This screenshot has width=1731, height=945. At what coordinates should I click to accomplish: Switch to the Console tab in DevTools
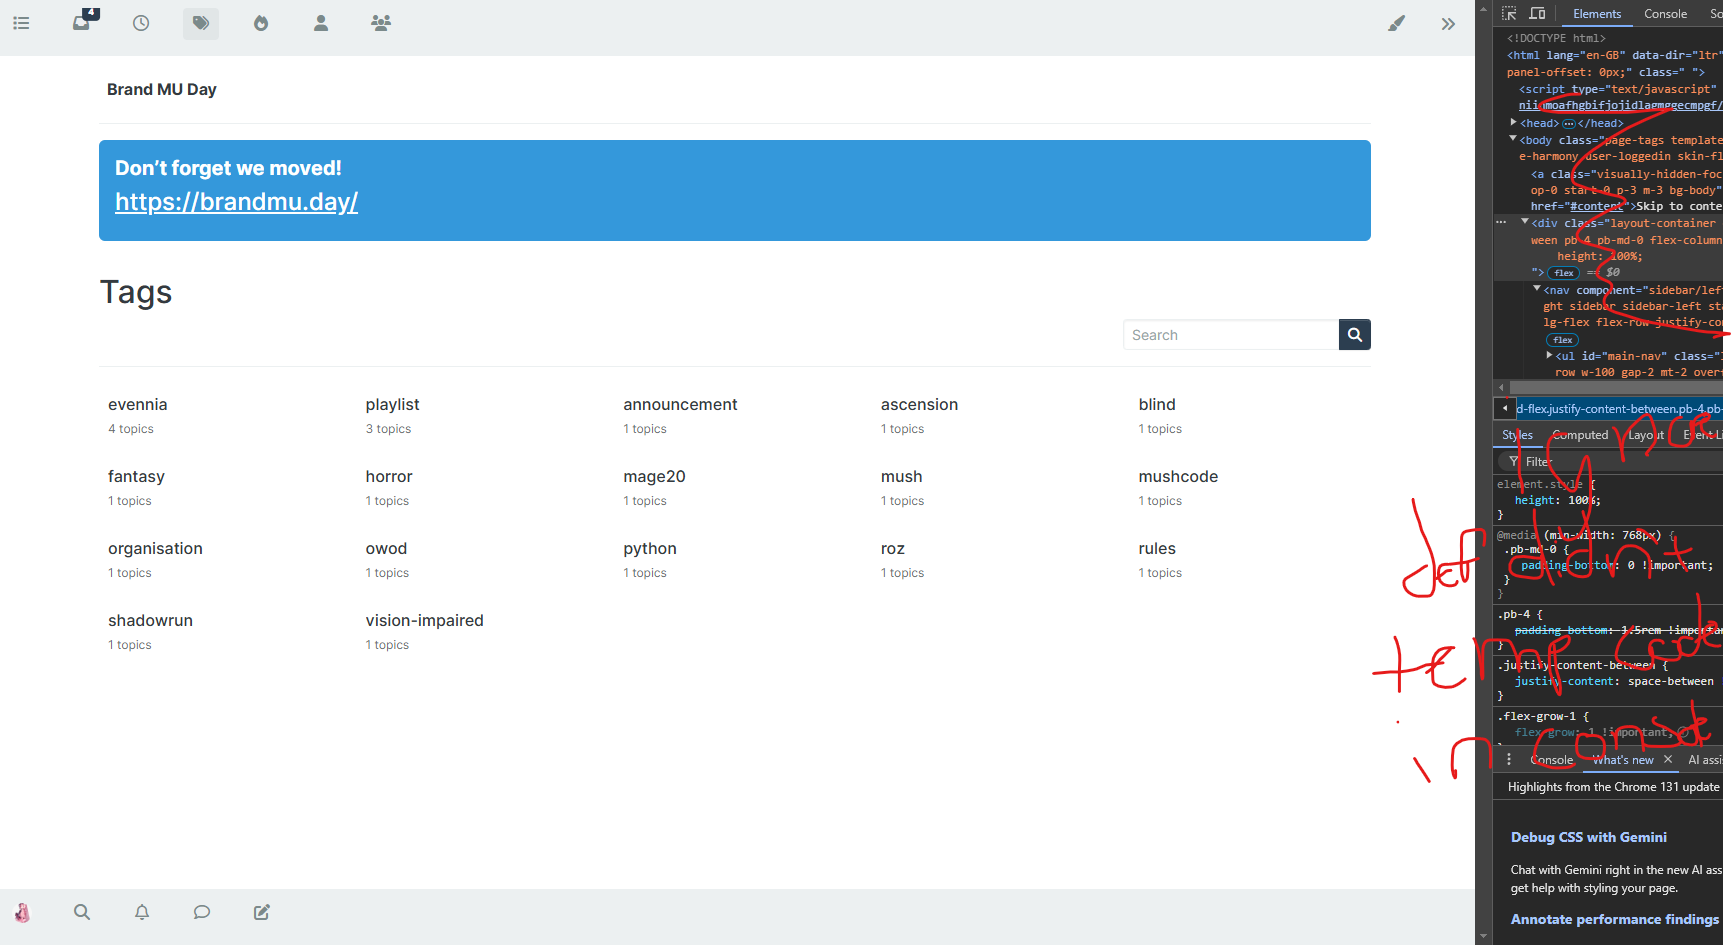coord(1665,13)
